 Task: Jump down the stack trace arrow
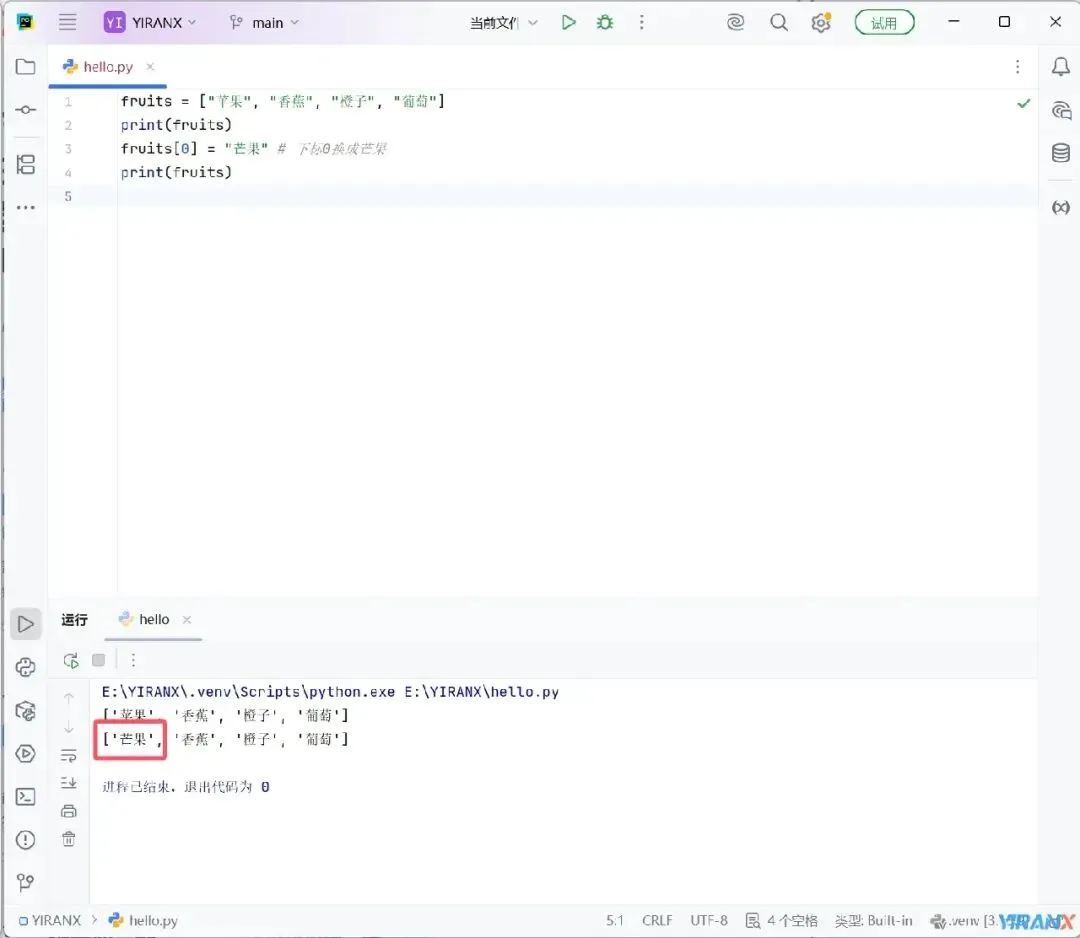pos(69,728)
